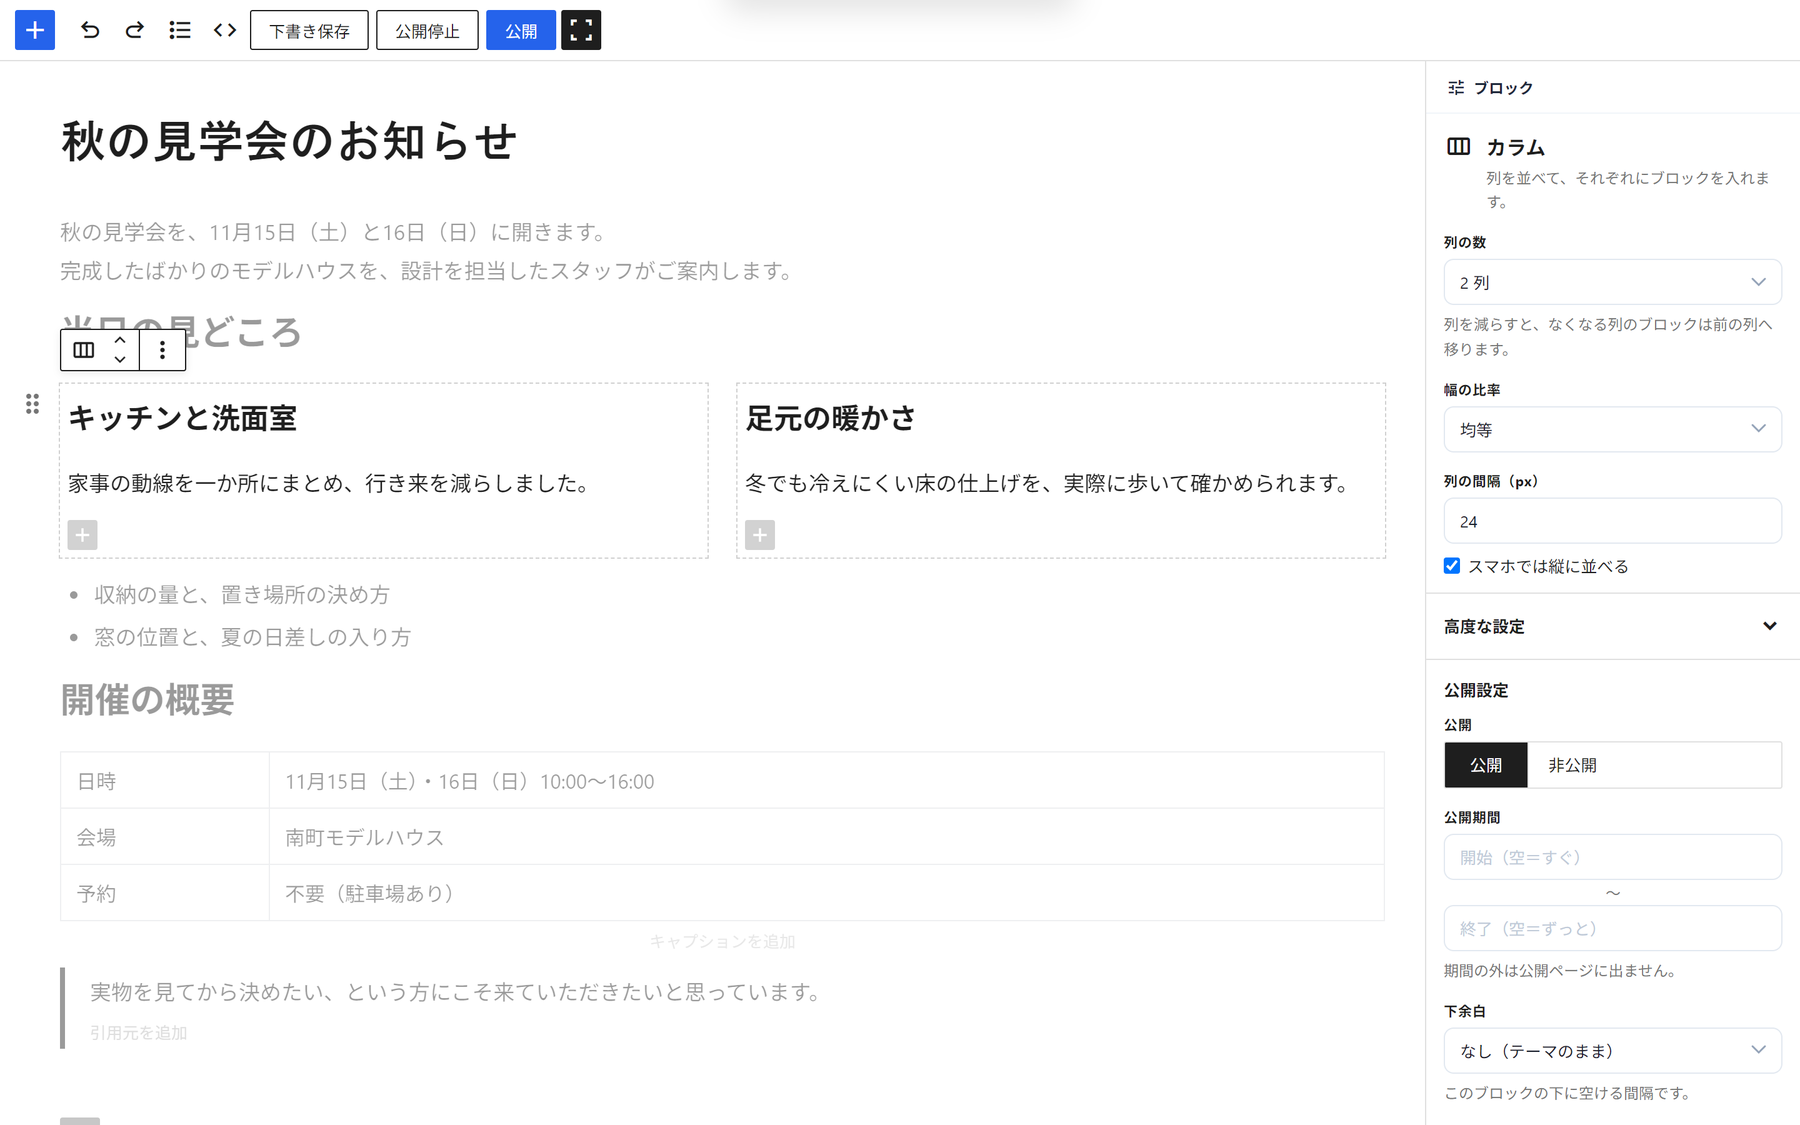Click the キッチンと洗面室 heading
The image size is (1800, 1125).
(x=183, y=418)
